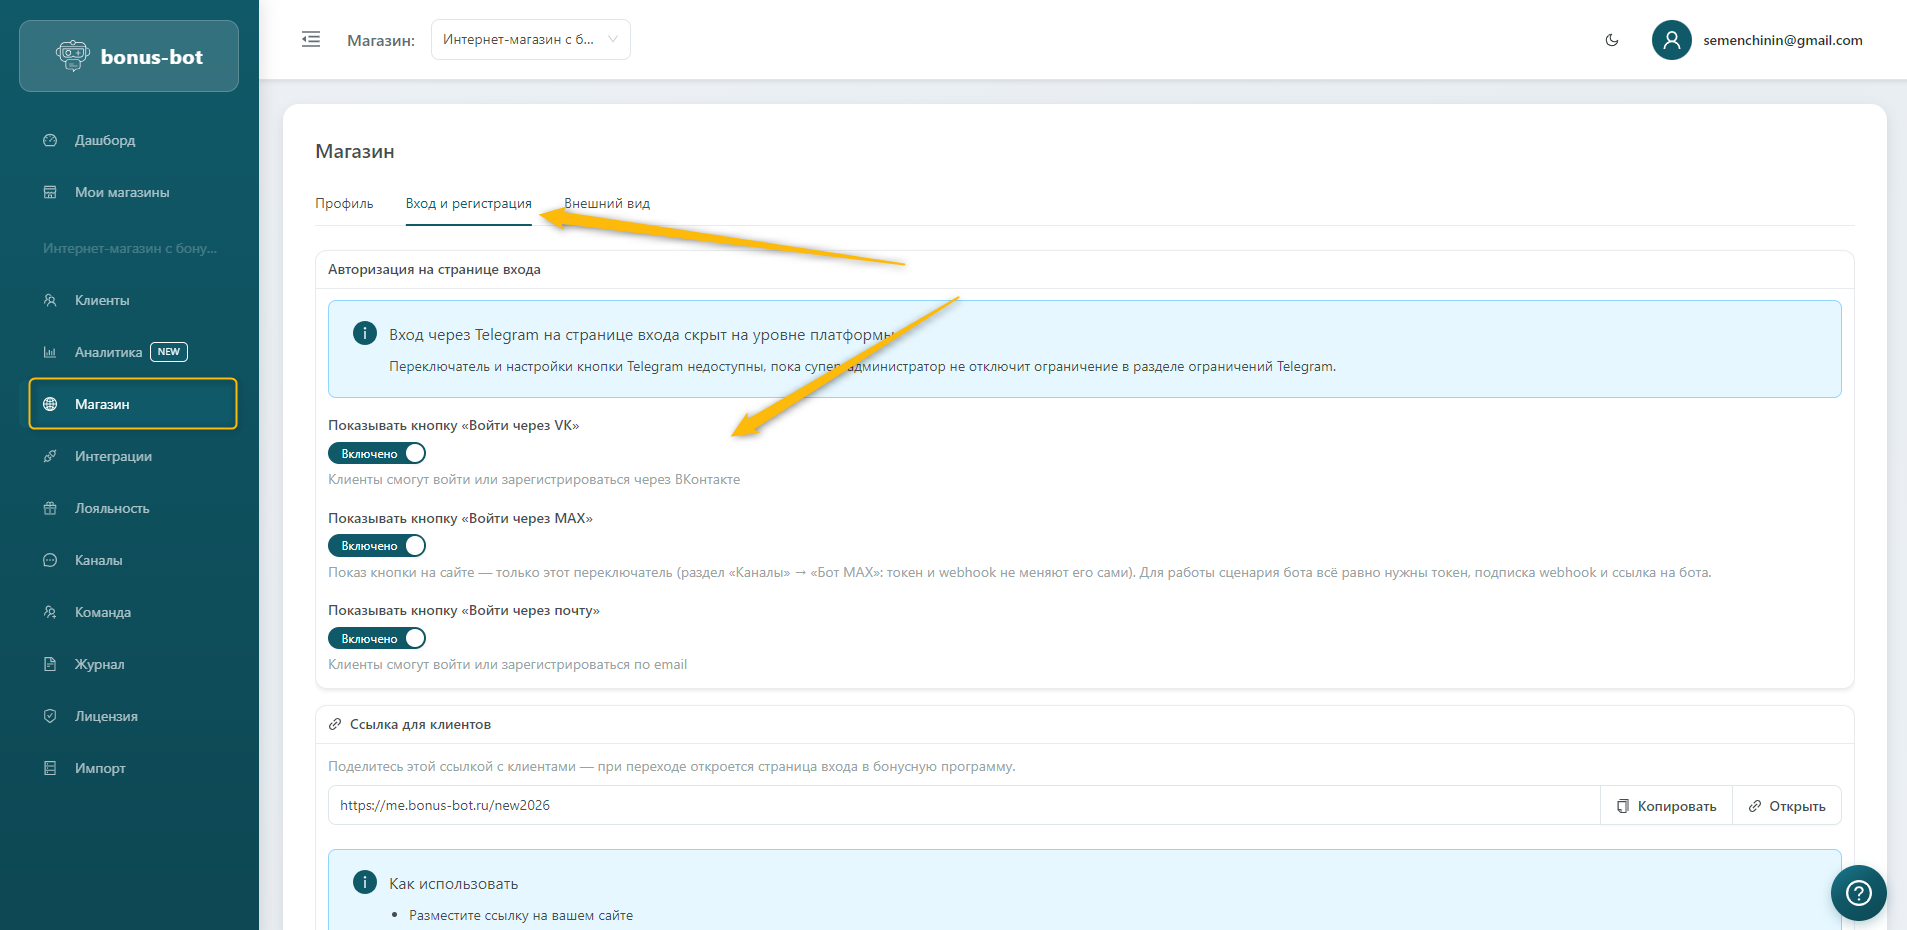
Task: Toggle «Войти через почту» switch
Action: tap(377, 639)
